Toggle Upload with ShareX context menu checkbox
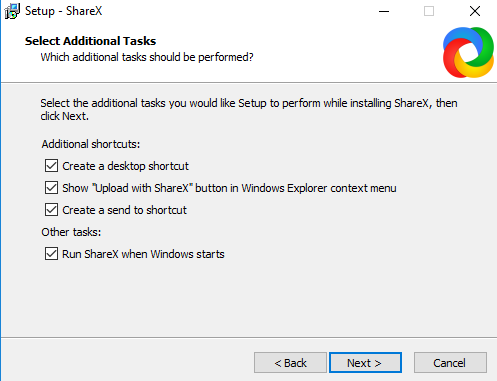497x381 pixels. [x=51, y=188]
